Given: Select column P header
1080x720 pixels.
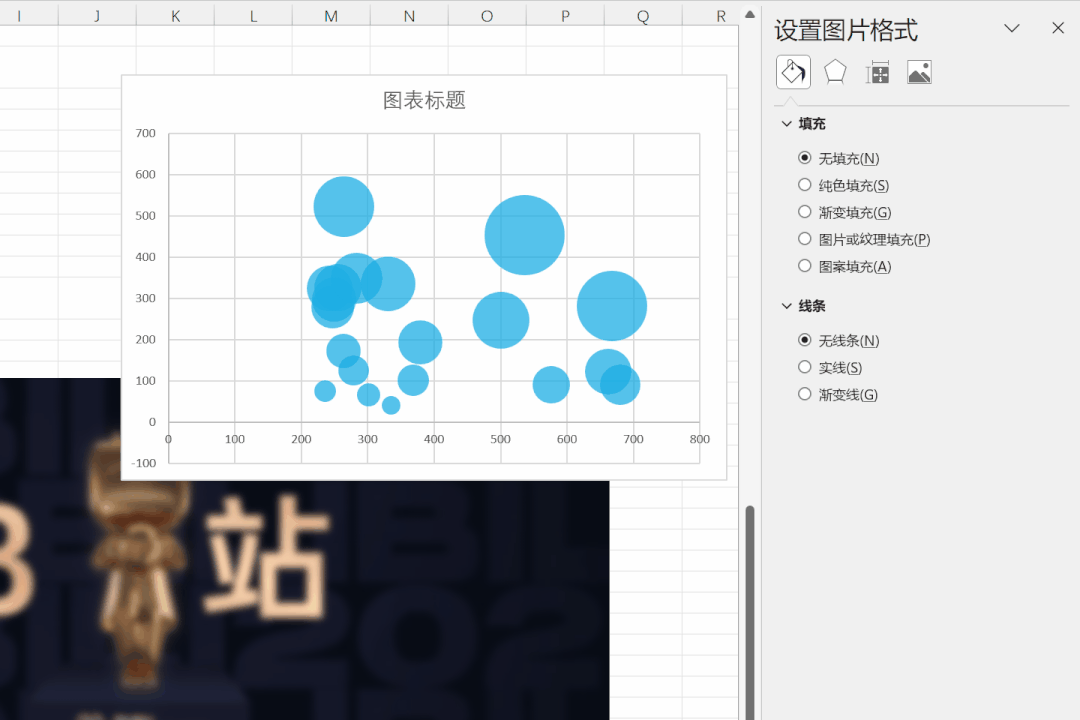Looking at the screenshot, I should (565, 16).
